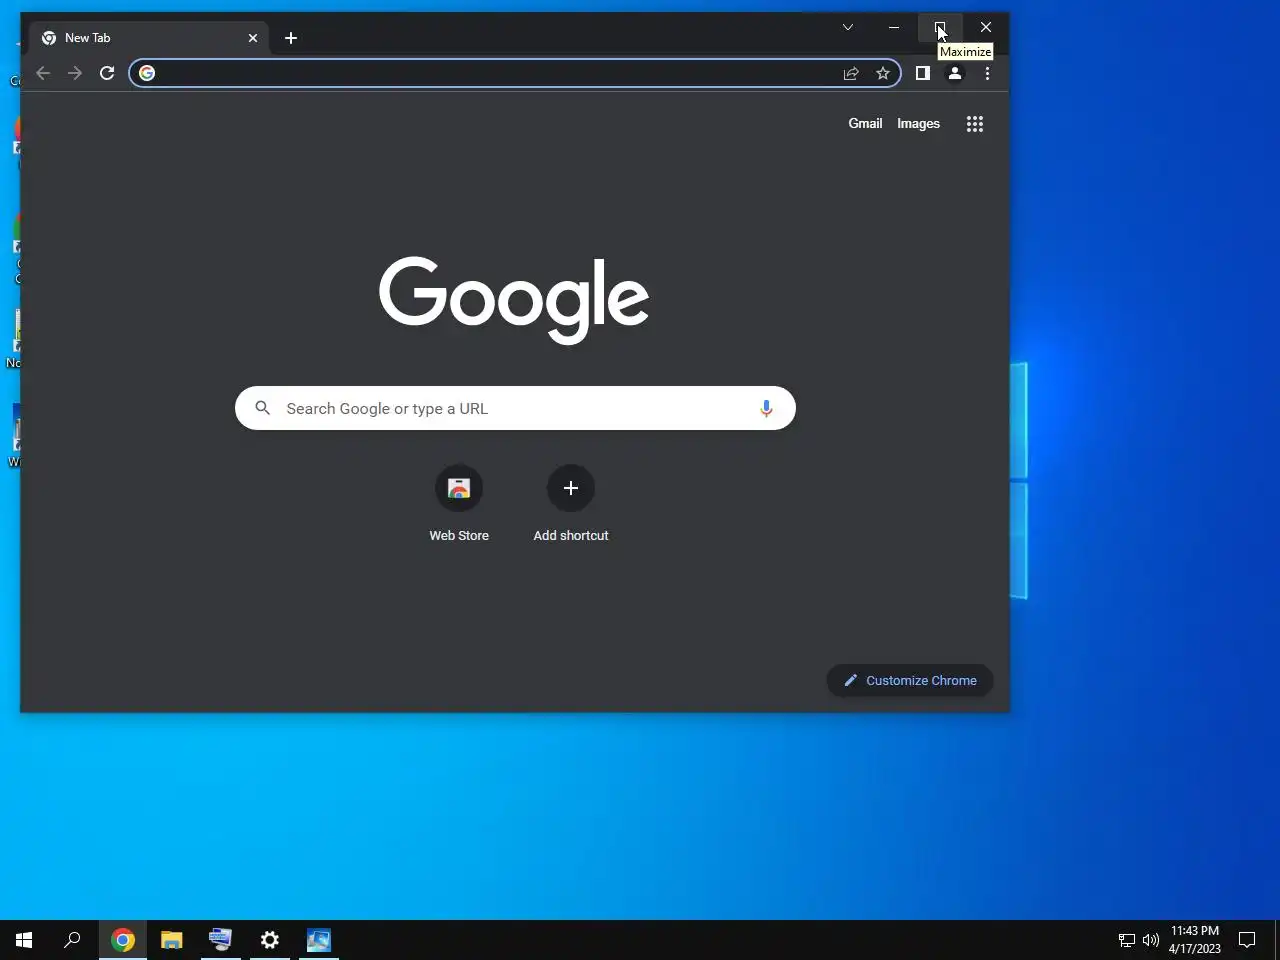1280x960 pixels.
Task: Open the Chrome three-dot menu
Action: [x=987, y=73]
